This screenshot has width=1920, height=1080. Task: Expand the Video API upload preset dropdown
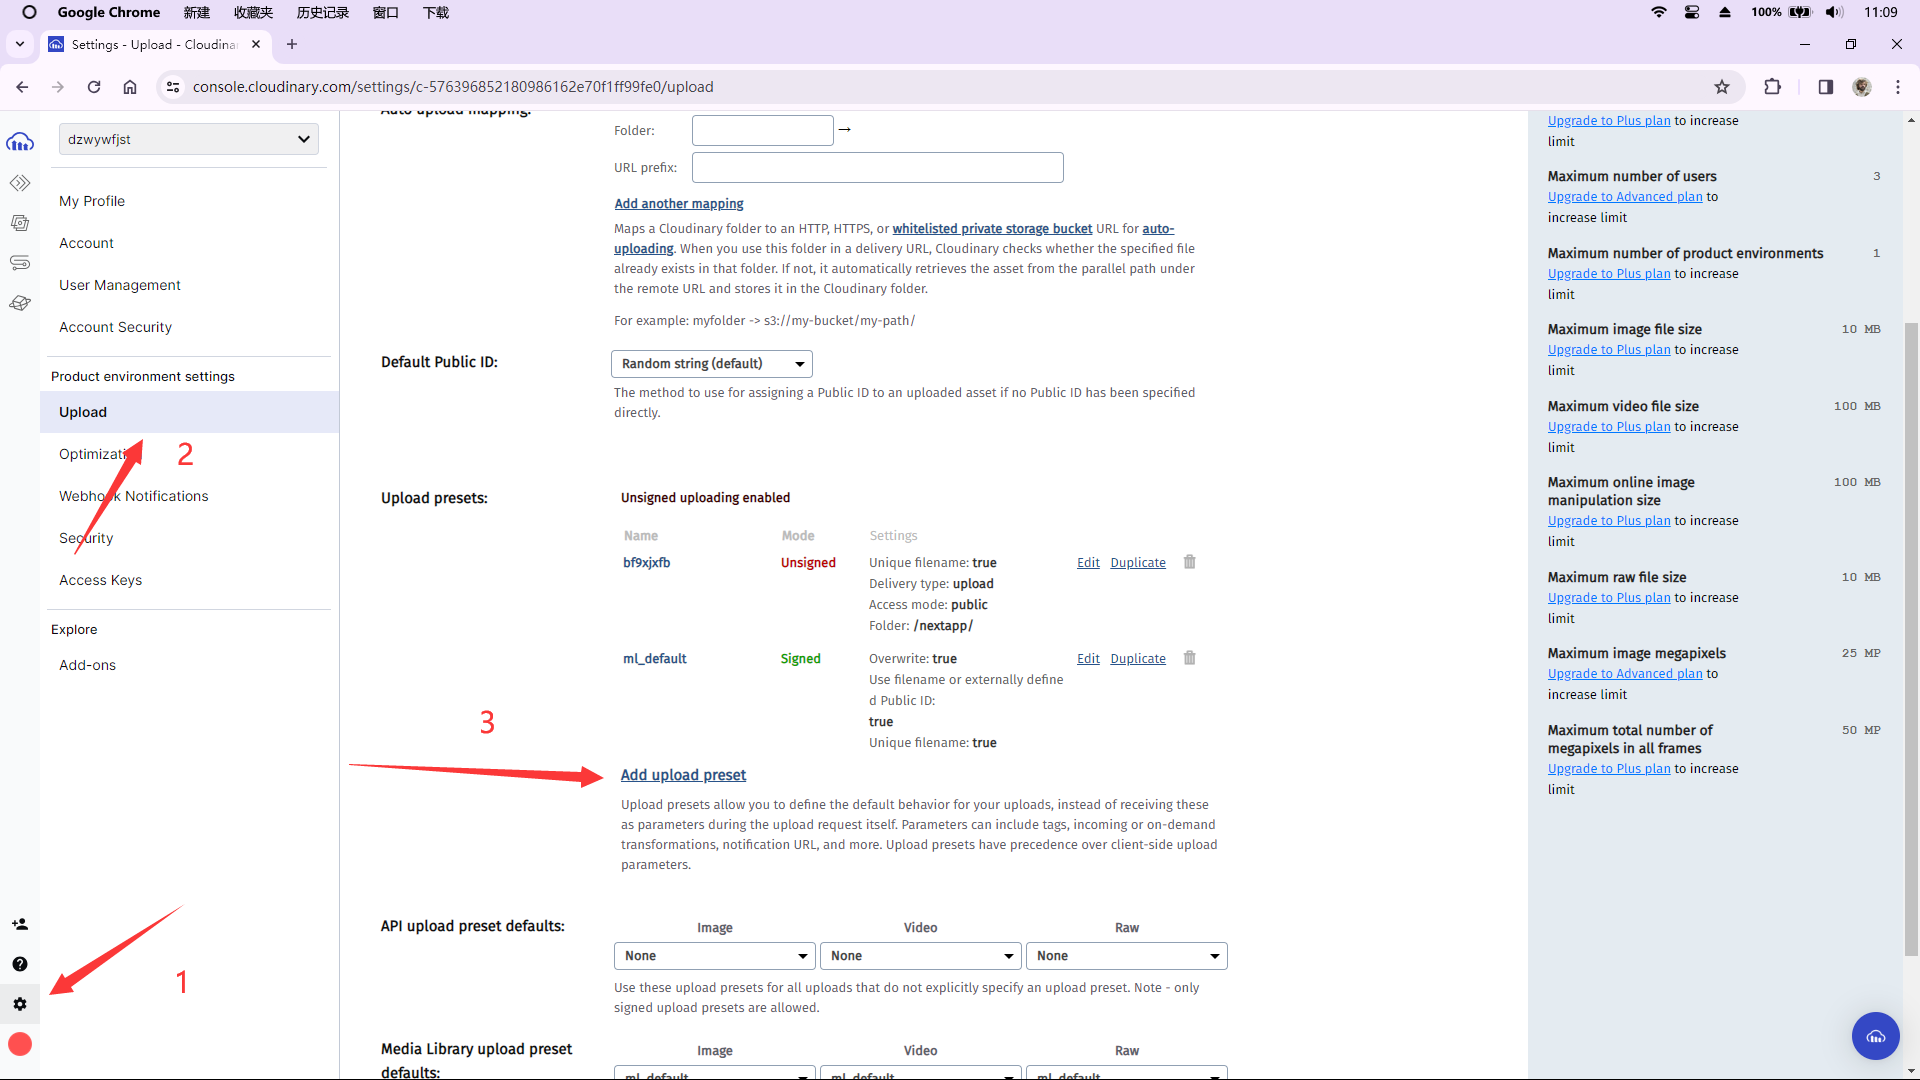click(919, 955)
